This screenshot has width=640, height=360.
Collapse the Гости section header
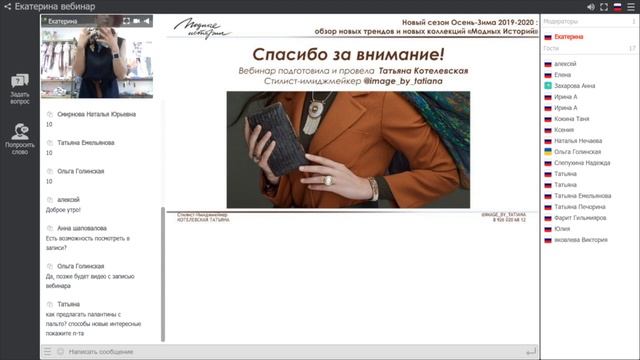(590, 48)
